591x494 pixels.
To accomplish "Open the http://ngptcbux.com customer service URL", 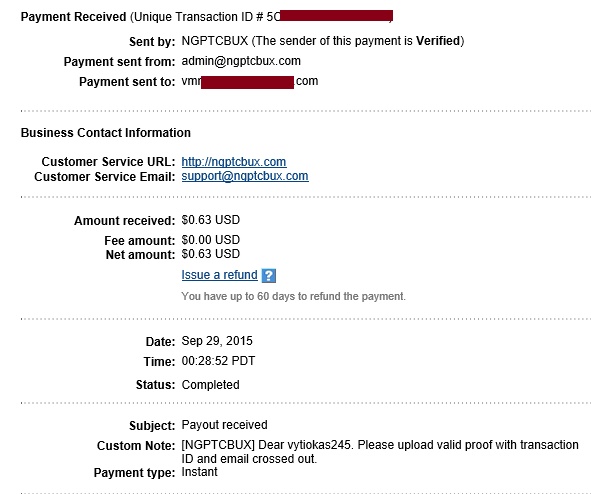I will click(x=234, y=162).
